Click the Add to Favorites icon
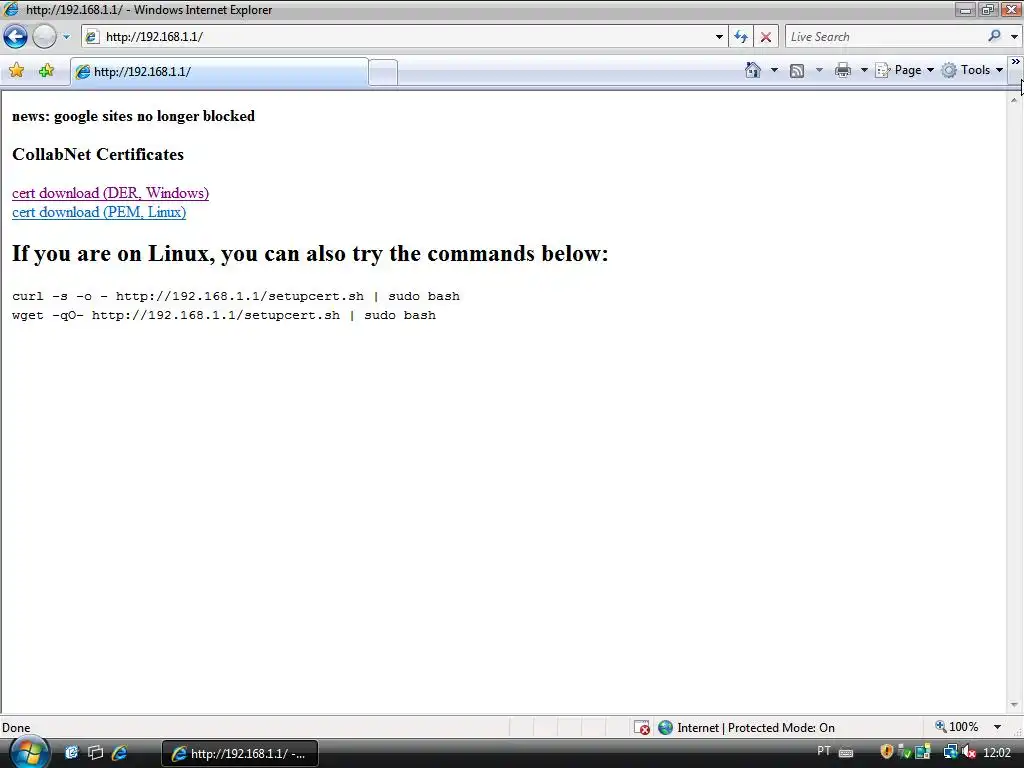Viewport: 1024px width, 768px height. 46,71
